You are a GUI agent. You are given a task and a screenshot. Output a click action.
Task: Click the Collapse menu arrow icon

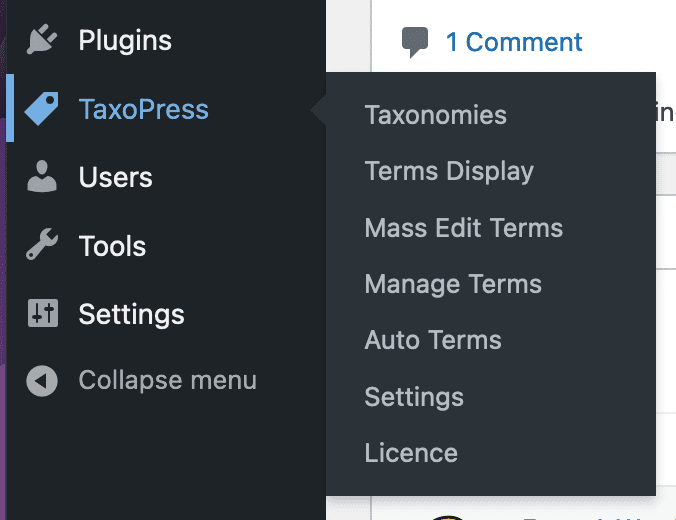(x=42, y=381)
